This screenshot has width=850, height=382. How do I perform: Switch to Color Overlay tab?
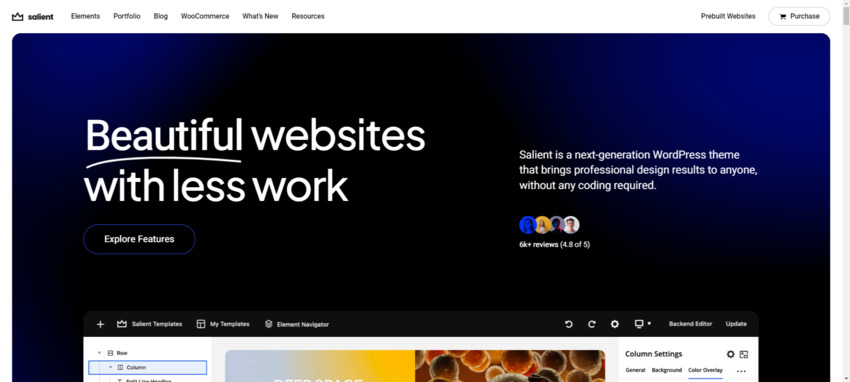click(705, 370)
